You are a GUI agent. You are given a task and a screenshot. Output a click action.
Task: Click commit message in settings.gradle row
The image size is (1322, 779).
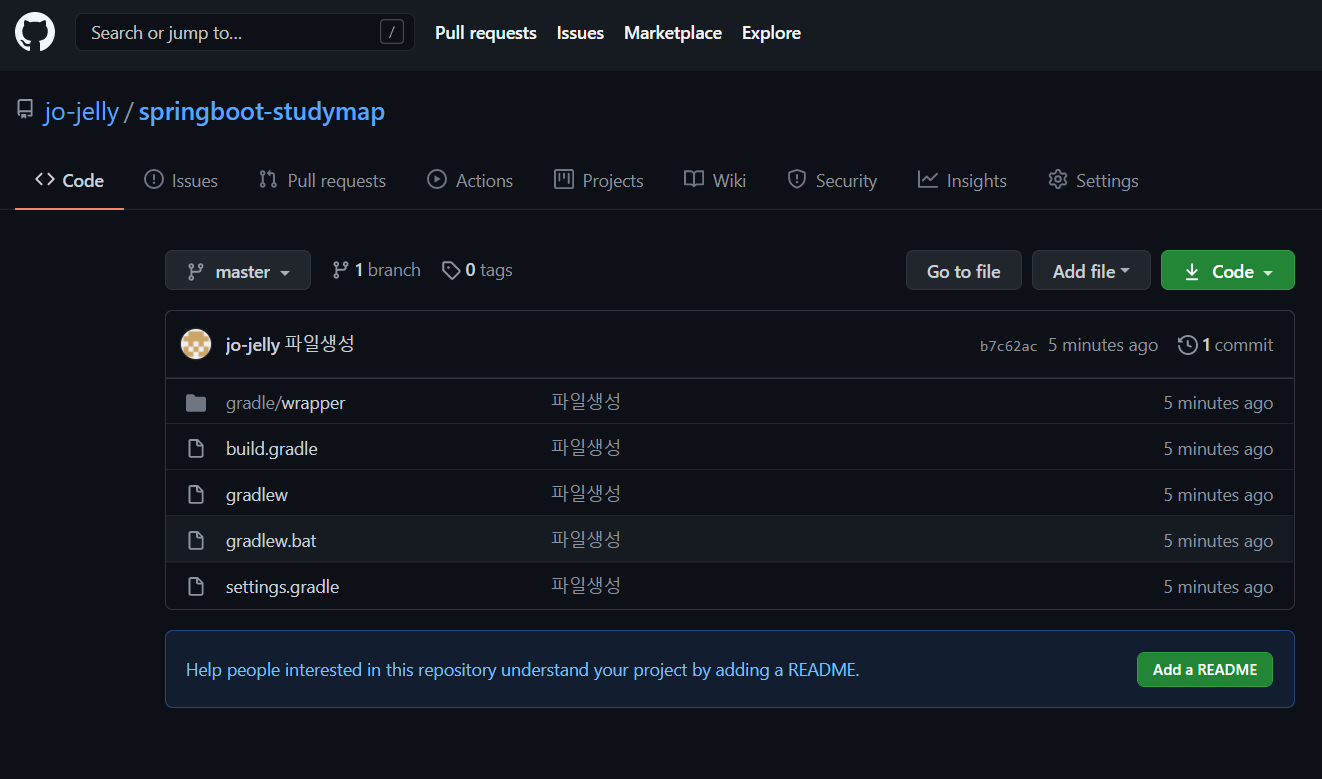[586, 586]
